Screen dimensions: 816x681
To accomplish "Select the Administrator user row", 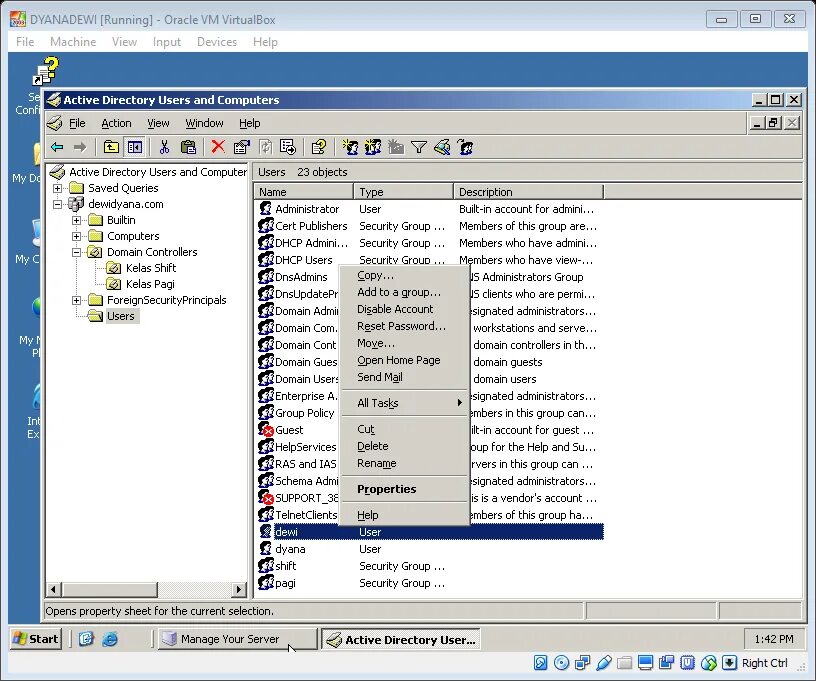I will click(x=429, y=209).
